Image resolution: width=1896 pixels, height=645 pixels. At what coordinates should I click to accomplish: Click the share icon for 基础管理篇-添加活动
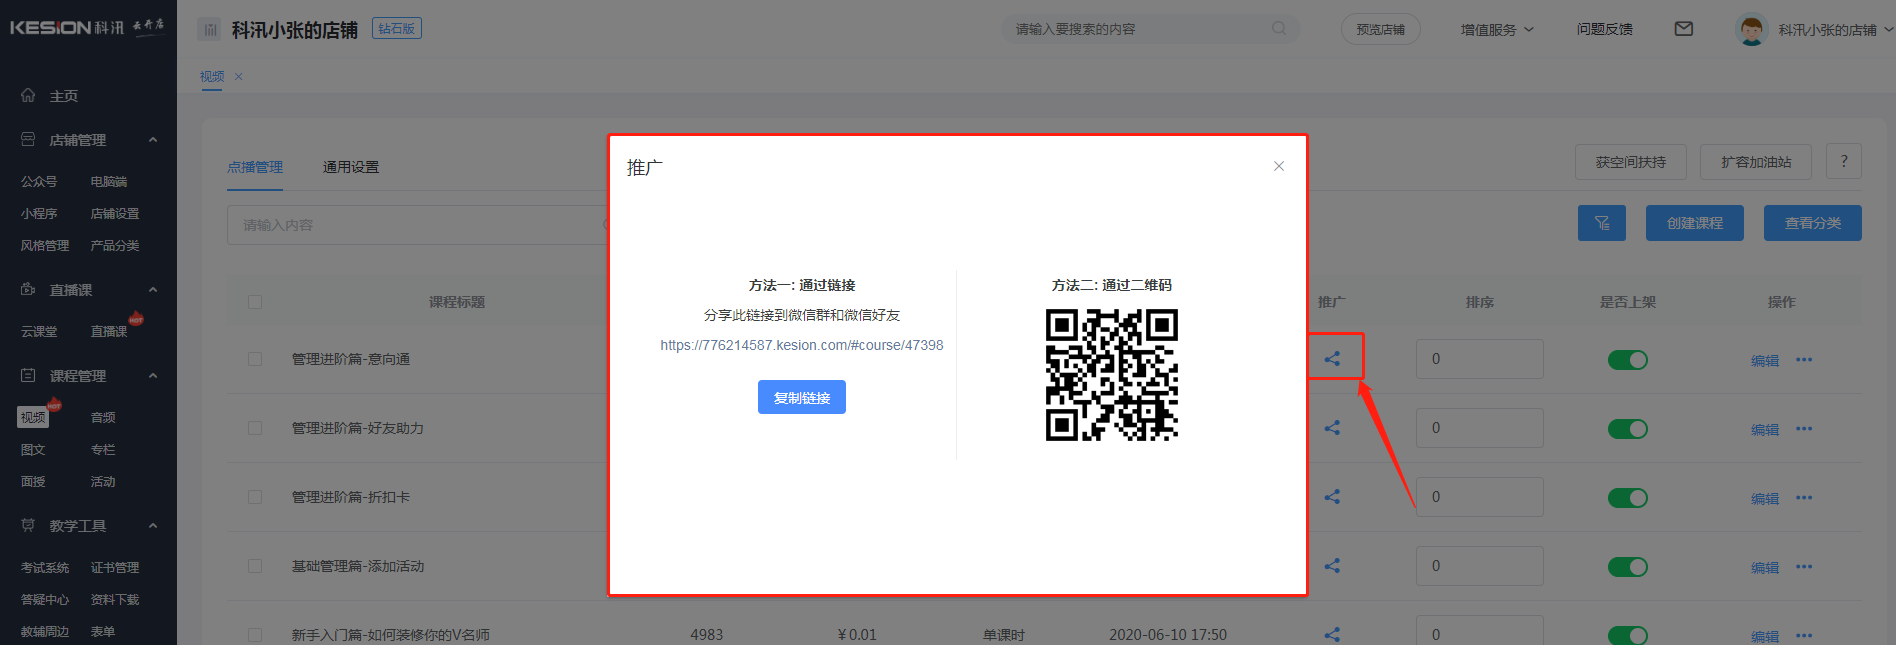click(1332, 566)
